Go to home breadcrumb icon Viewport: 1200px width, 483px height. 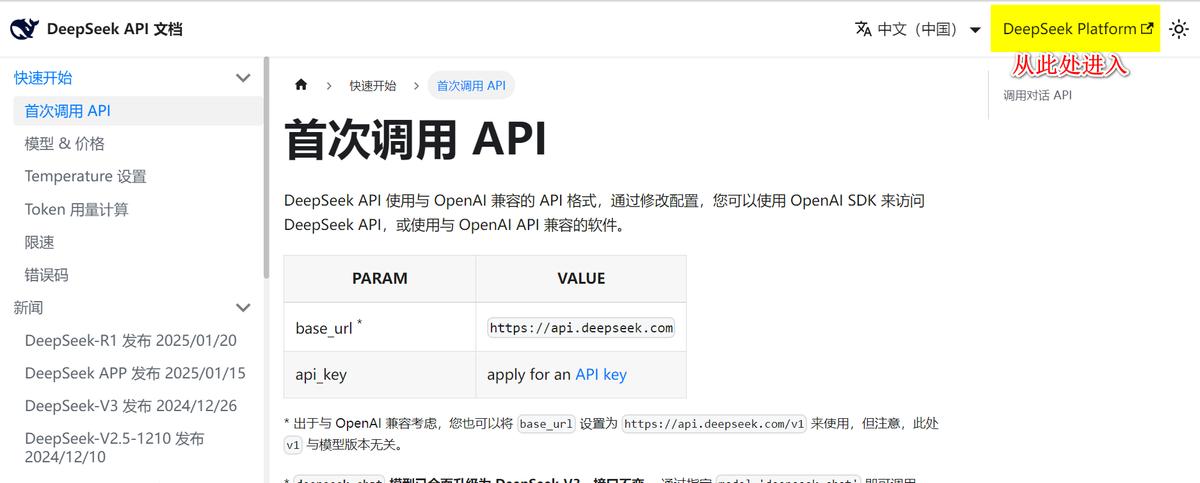coord(301,85)
